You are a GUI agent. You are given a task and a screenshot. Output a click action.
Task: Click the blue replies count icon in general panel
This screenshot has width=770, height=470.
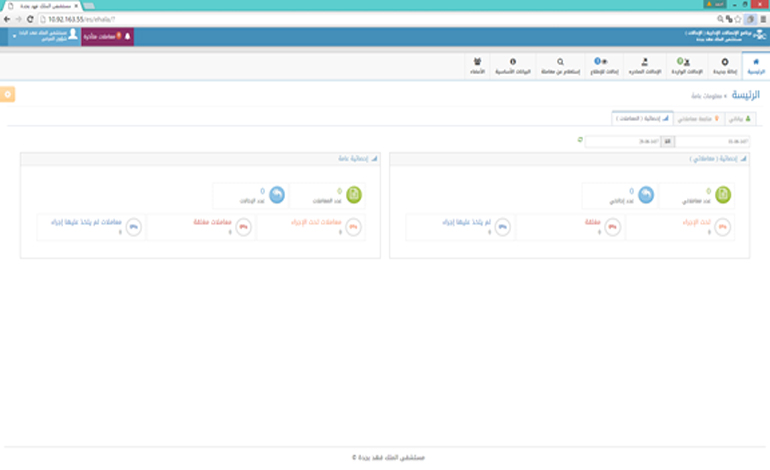click(x=277, y=194)
